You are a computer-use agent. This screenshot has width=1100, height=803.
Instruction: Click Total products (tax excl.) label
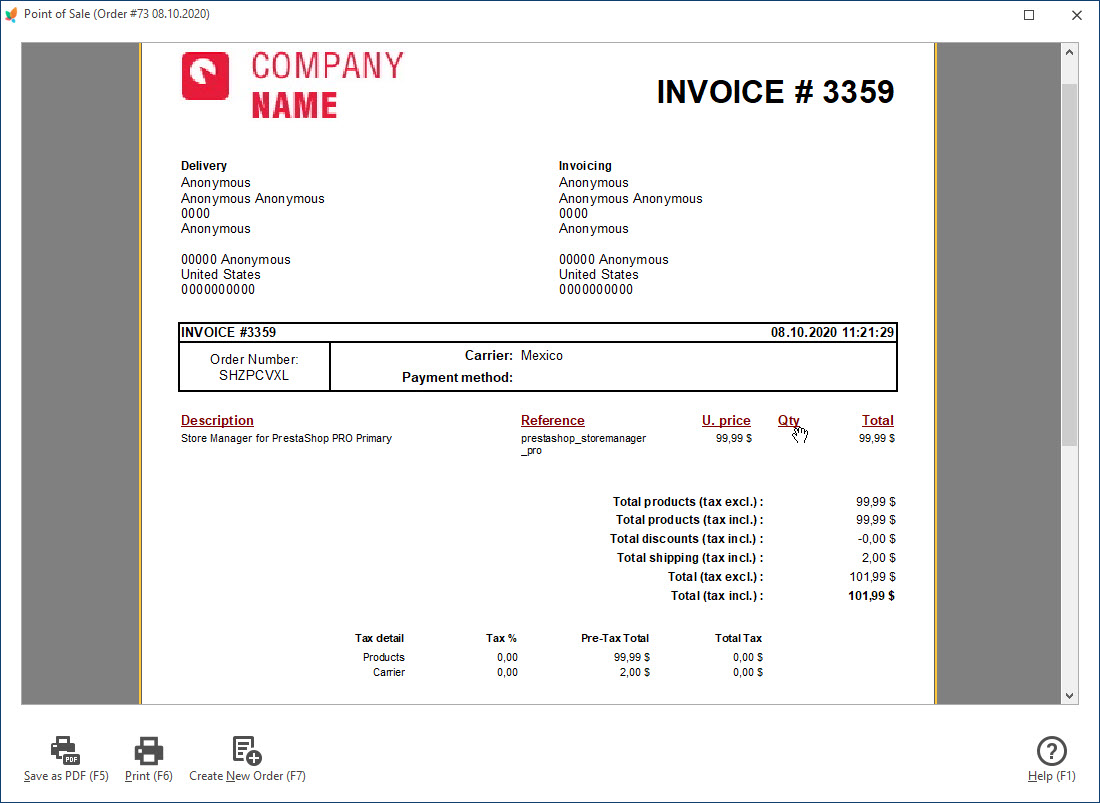tap(688, 501)
